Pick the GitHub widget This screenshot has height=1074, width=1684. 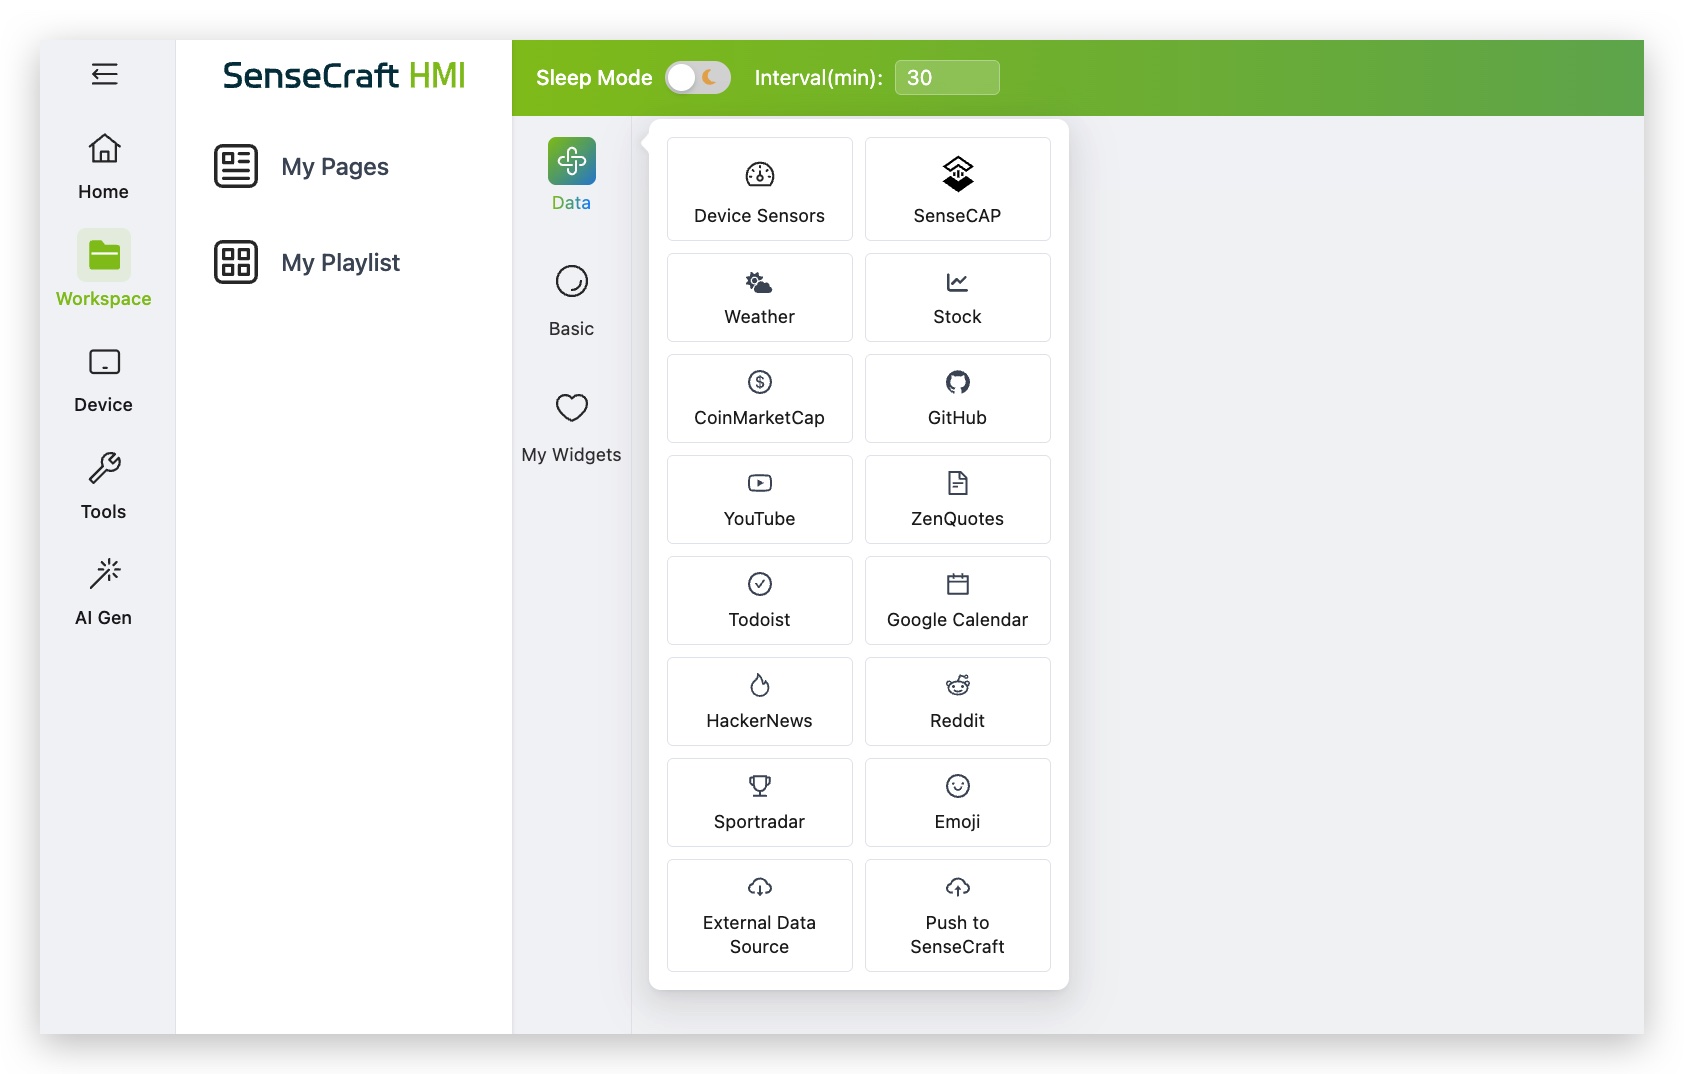pos(957,399)
